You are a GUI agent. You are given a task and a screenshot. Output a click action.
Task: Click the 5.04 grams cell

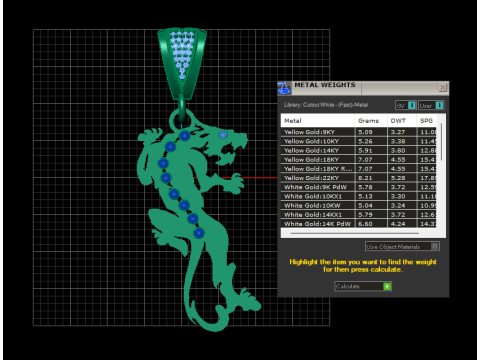(x=365, y=206)
